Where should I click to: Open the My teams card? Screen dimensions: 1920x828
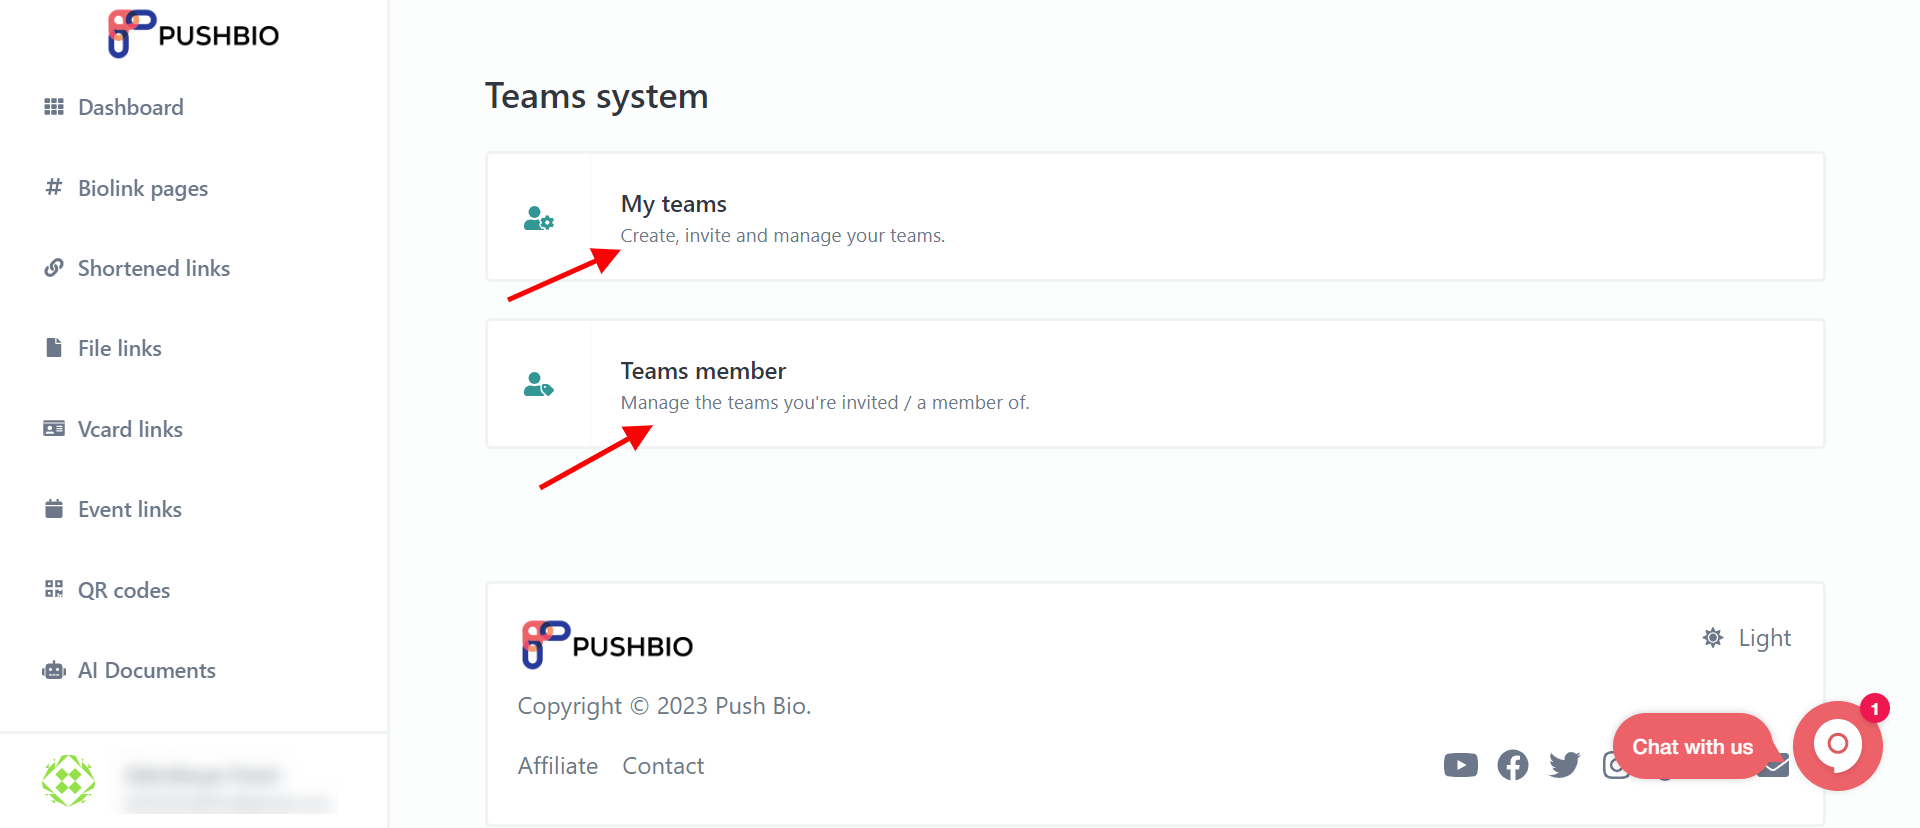[x=1155, y=217]
